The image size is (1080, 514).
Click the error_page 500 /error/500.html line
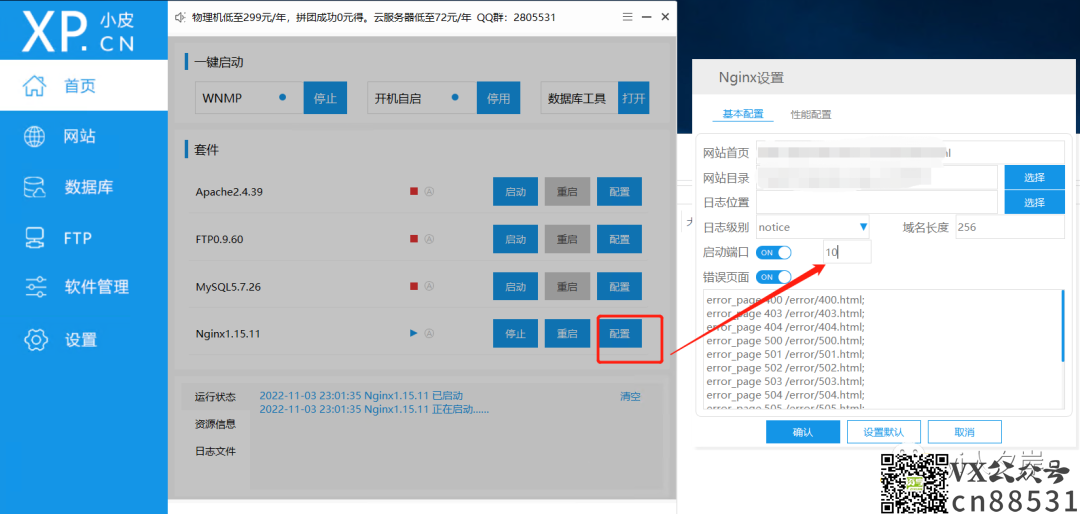click(785, 340)
